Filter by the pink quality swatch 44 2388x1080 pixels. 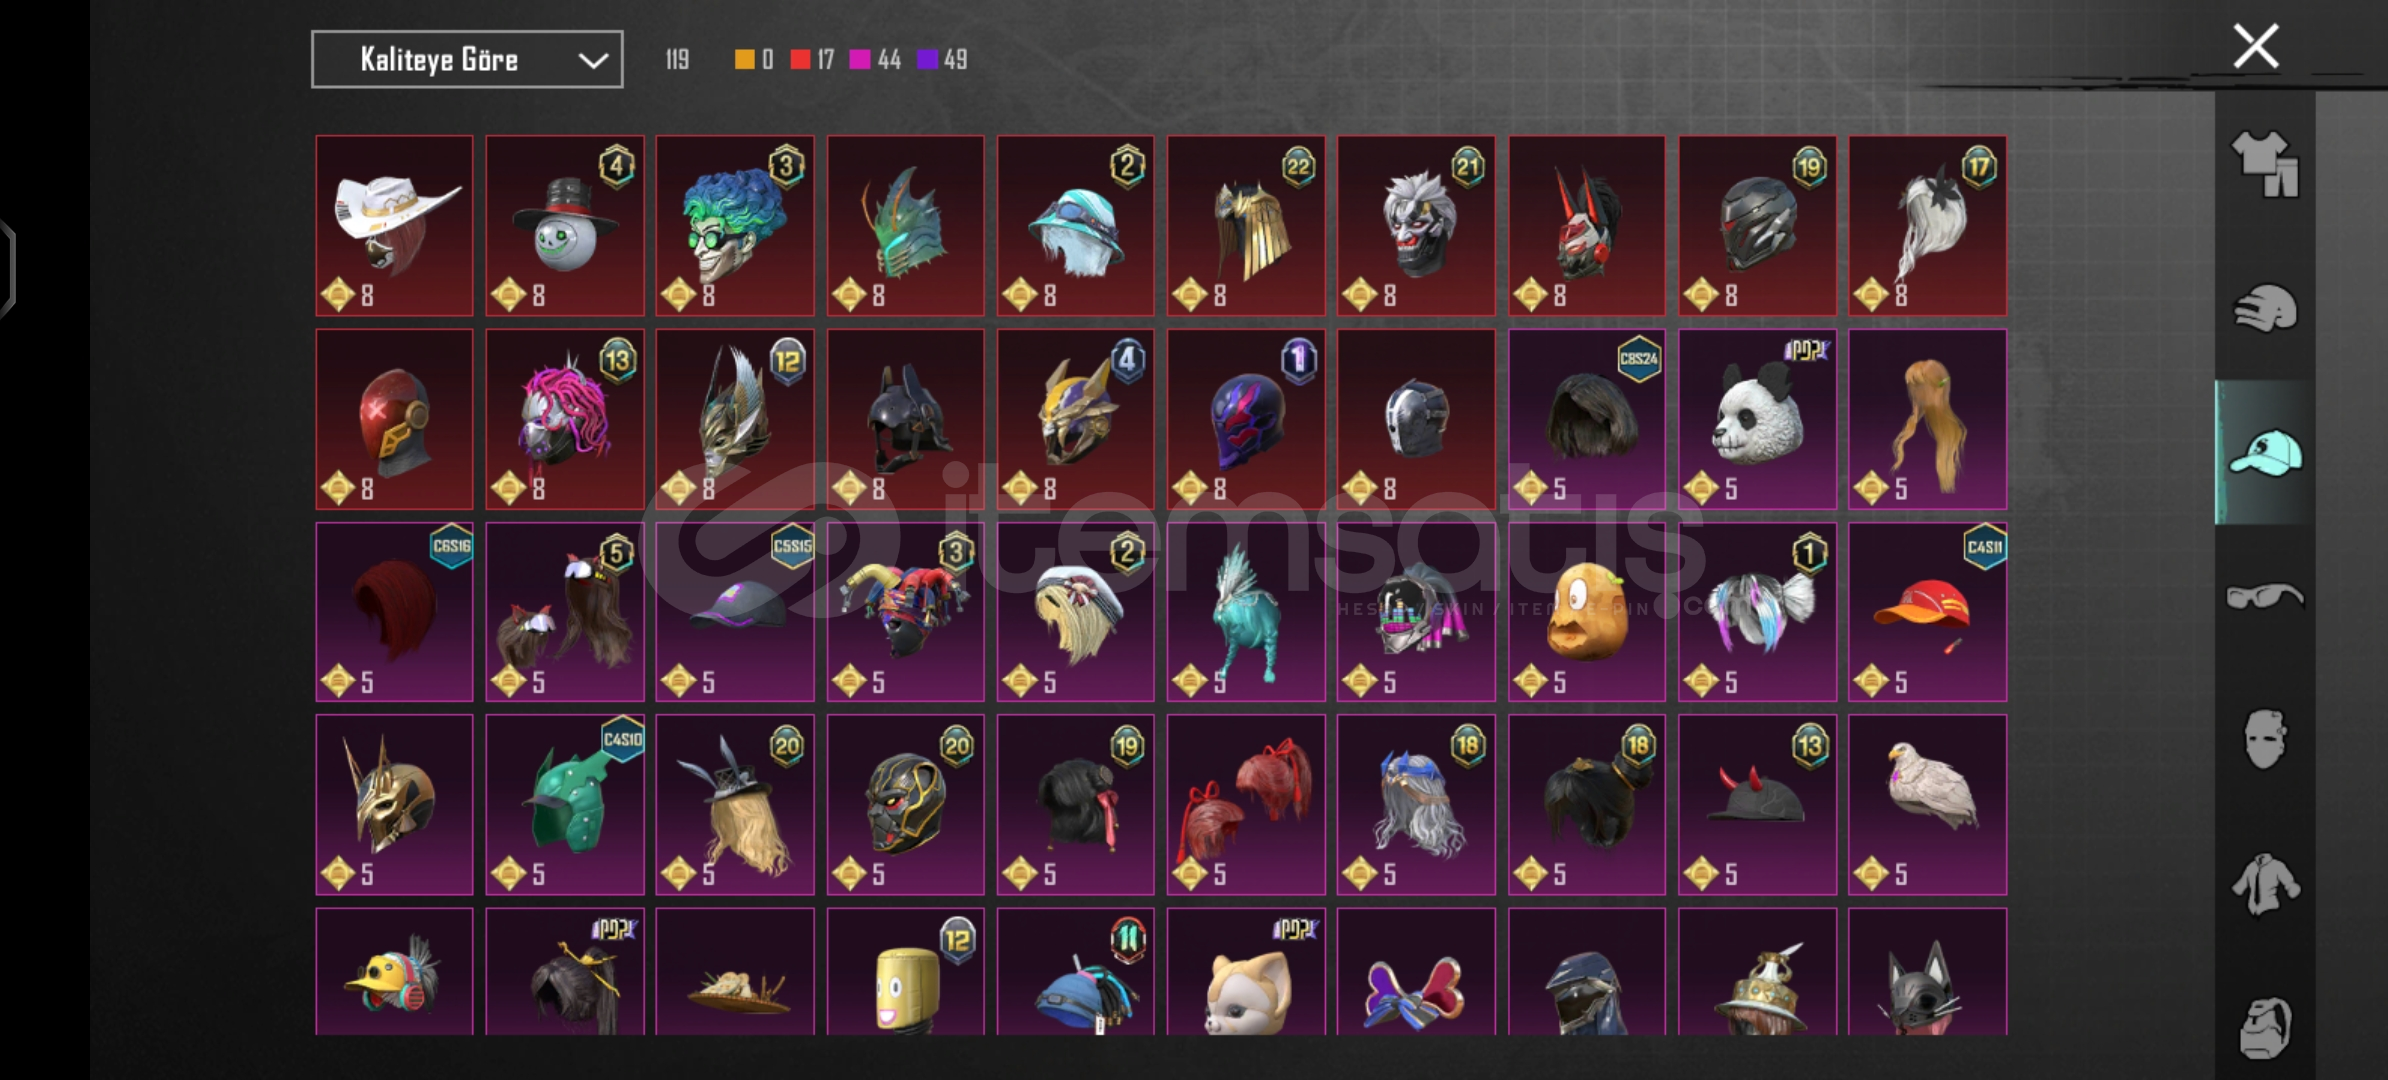(875, 60)
